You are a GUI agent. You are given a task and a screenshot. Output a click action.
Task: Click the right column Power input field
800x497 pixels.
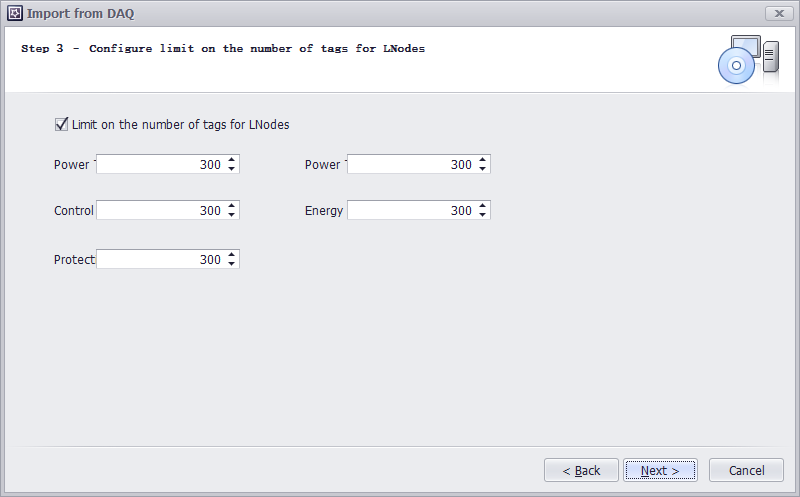pyautogui.click(x=410, y=165)
